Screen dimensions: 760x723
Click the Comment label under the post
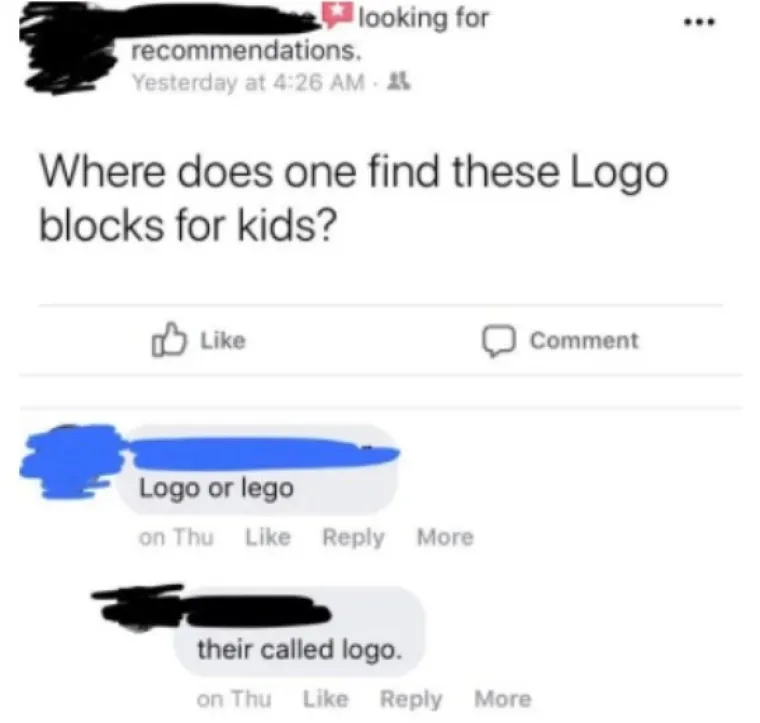(x=584, y=340)
